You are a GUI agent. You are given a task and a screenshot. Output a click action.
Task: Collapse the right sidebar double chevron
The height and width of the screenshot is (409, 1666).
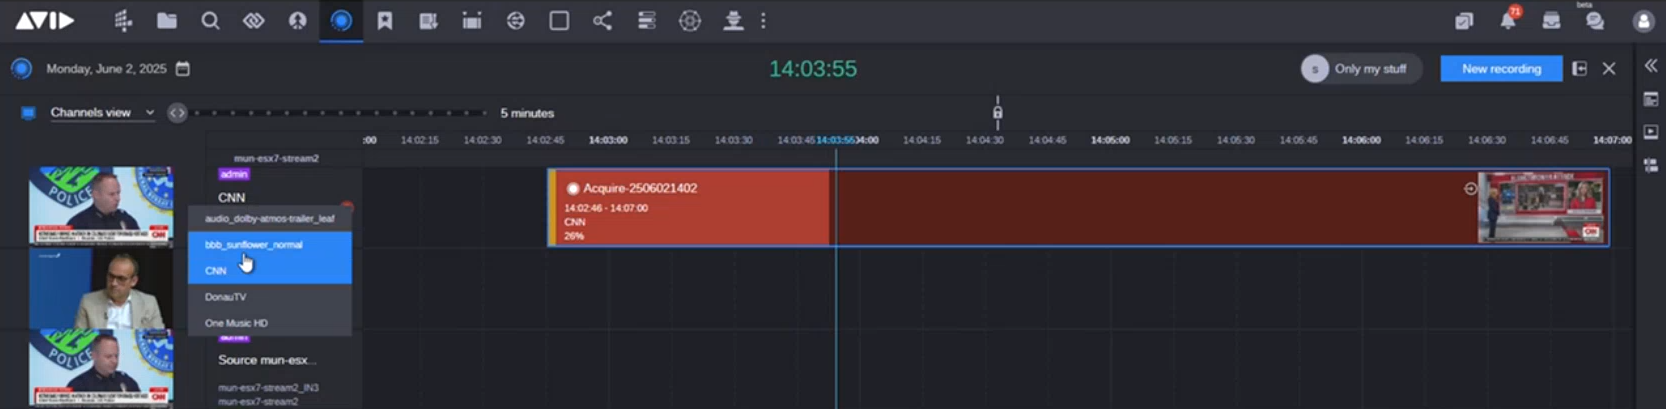click(1651, 65)
